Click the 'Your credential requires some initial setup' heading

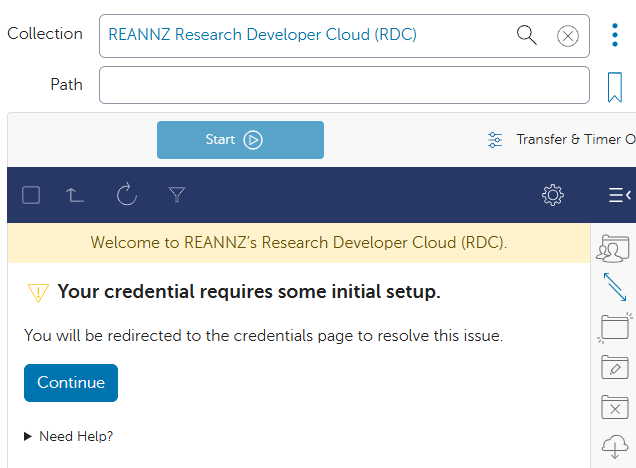(249, 292)
